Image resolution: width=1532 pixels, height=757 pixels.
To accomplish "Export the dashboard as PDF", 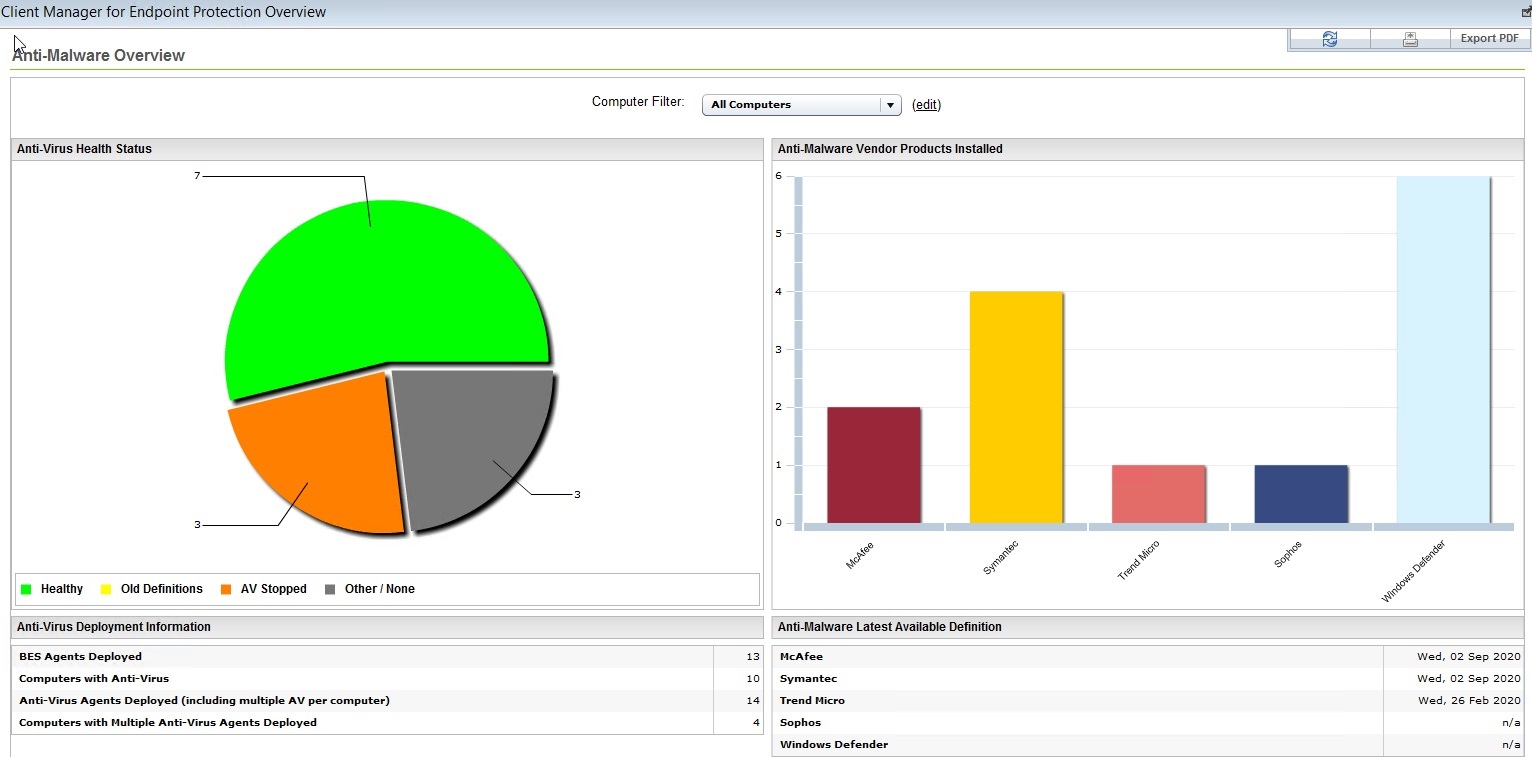I will tap(1489, 39).
